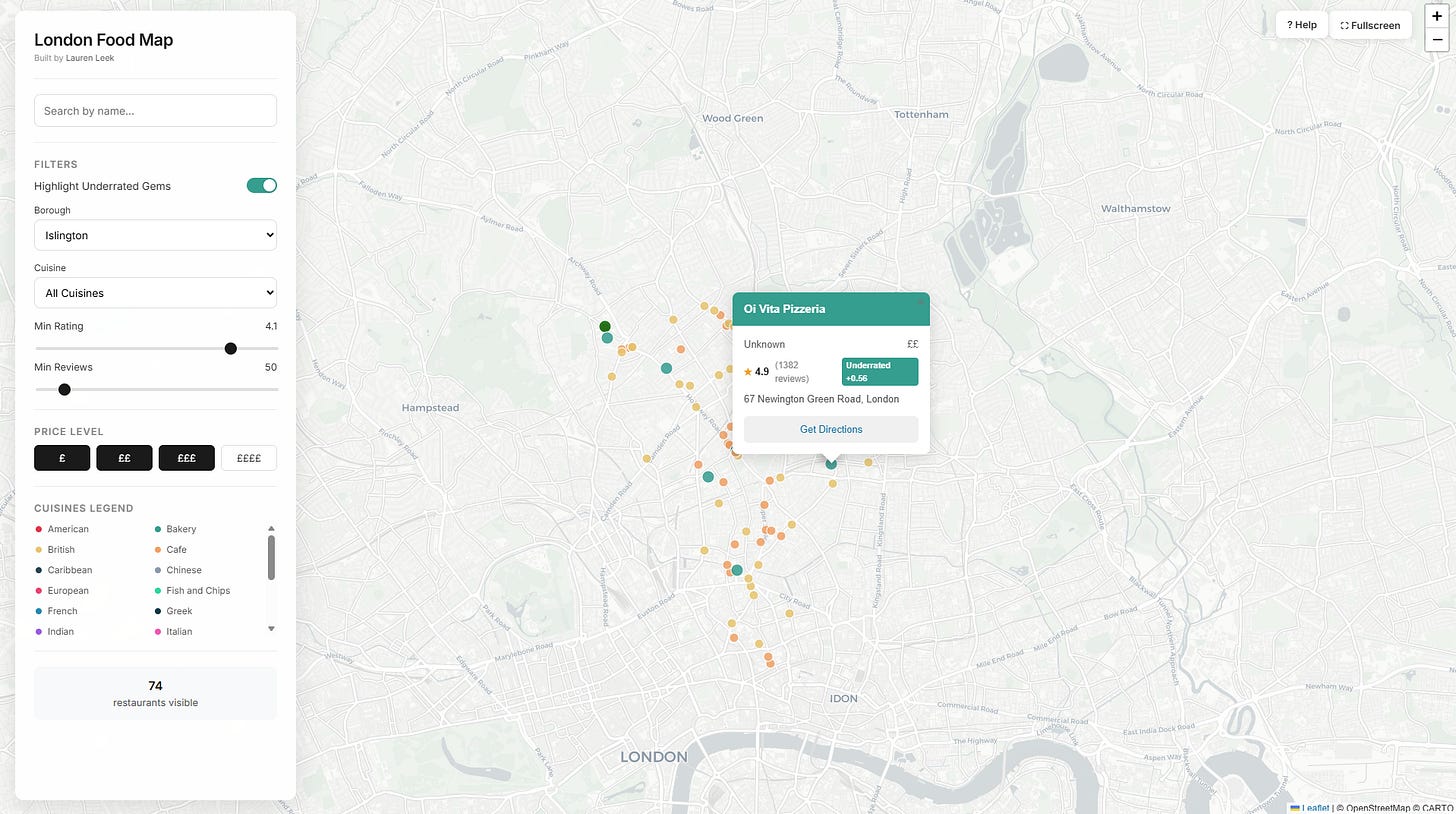Toggle the £ price level filter
Image resolution: width=1456 pixels, height=814 pixels.
click(x=62, y=458)
